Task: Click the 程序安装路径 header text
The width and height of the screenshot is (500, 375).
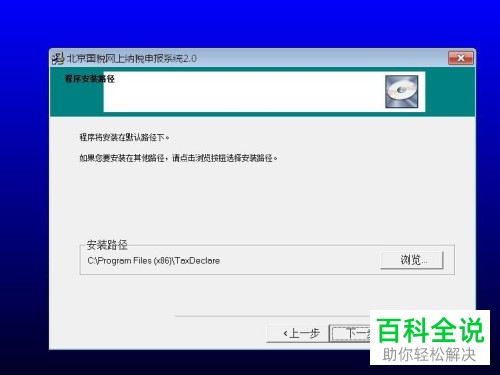Action: tap(90, 79)
